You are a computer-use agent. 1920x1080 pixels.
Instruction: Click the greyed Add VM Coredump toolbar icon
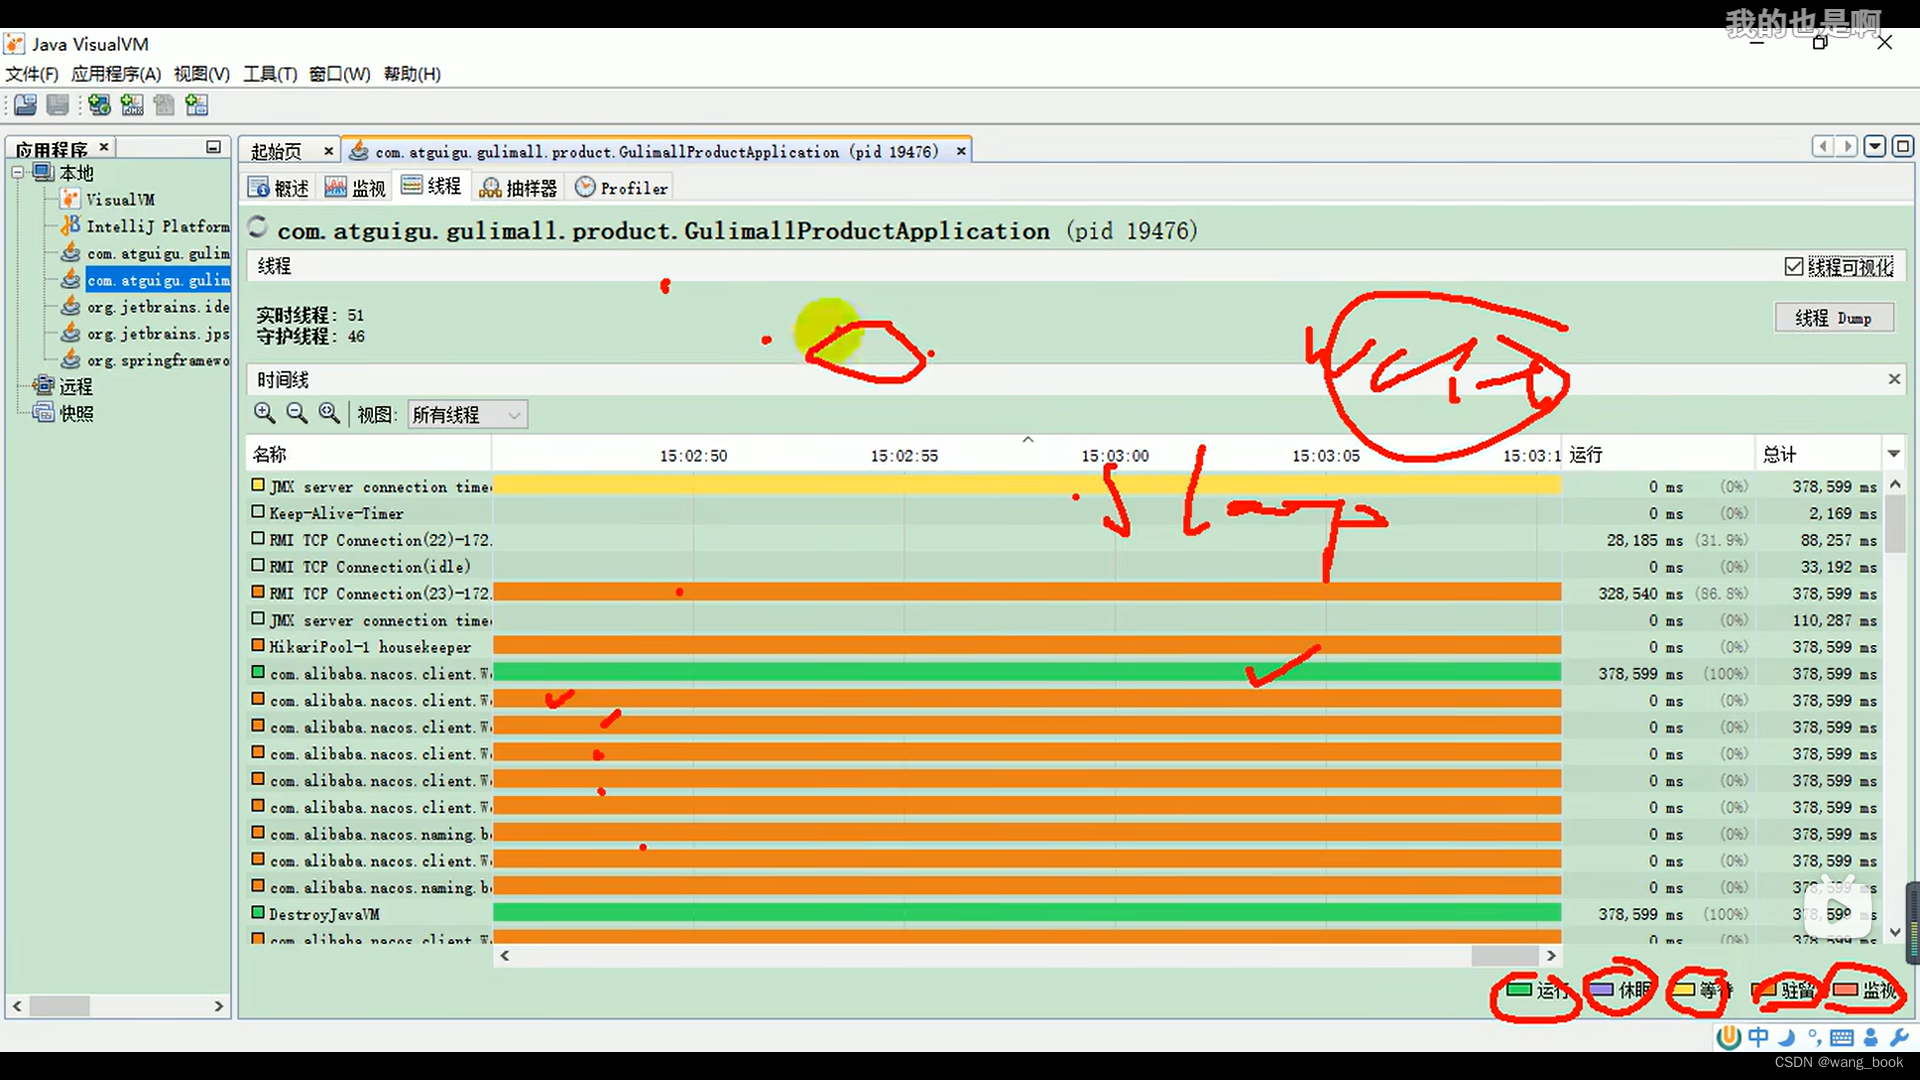164,105
